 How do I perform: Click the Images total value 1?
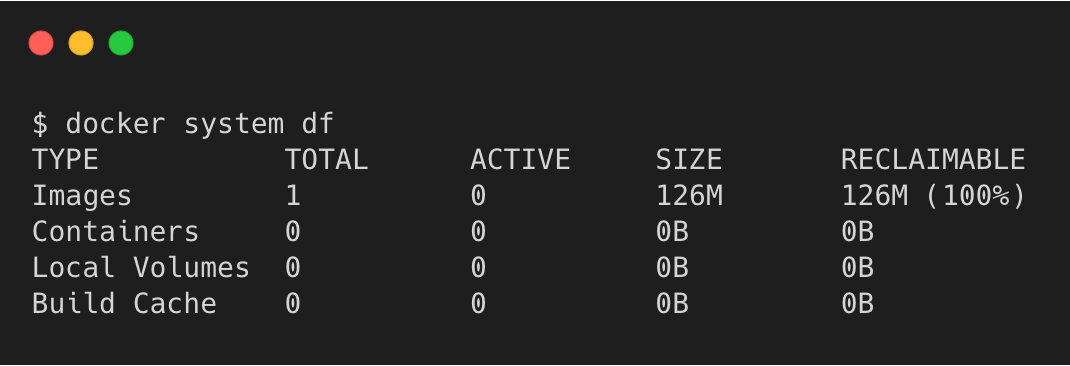click(293, 196)
